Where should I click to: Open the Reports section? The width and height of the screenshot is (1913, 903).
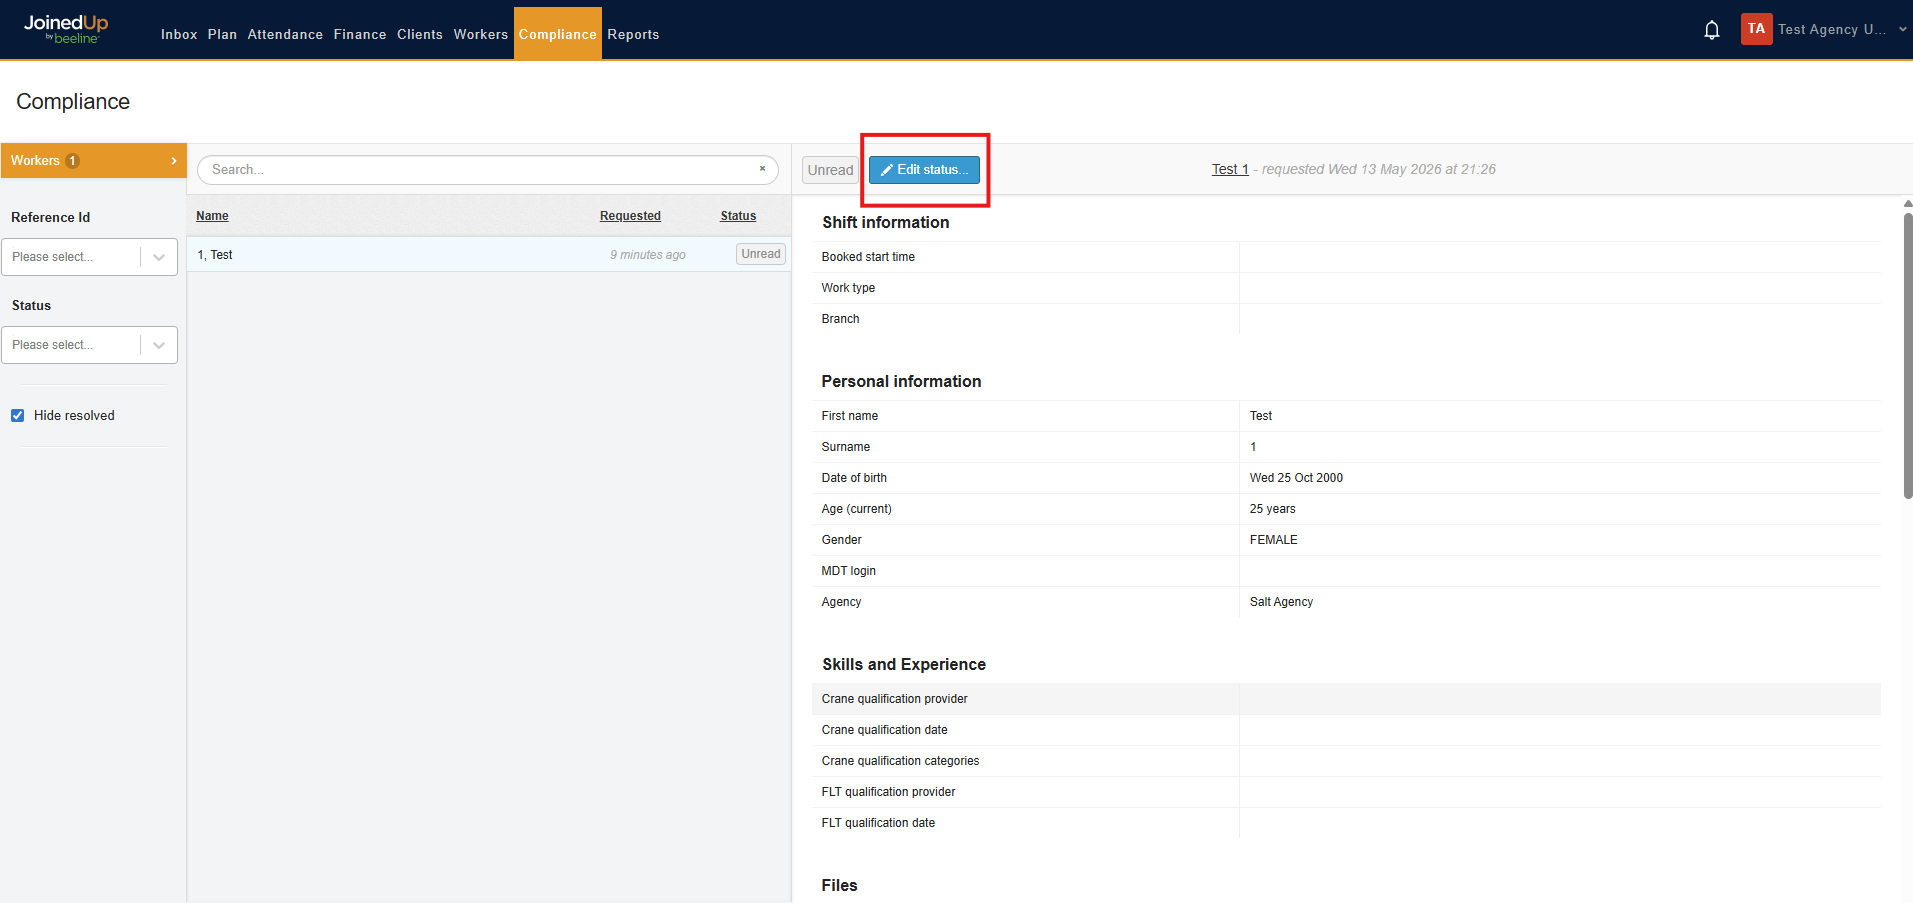click(633, 34)
